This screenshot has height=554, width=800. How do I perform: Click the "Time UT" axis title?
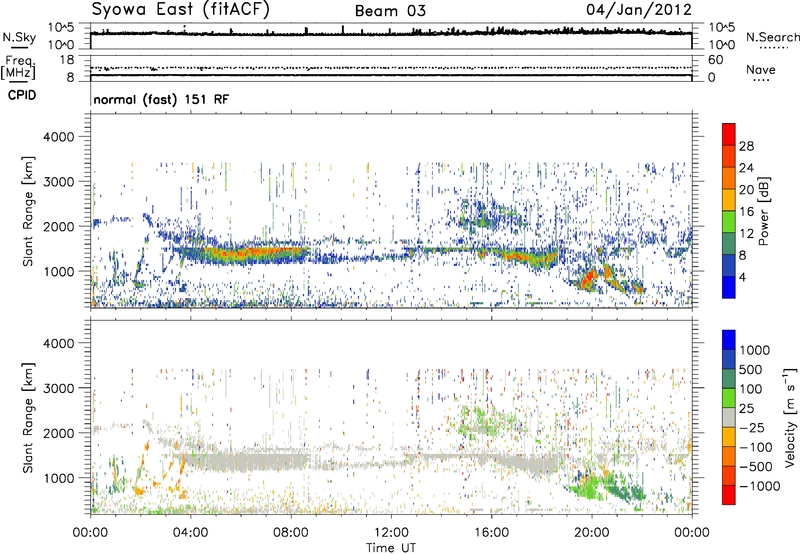[391, 547]
